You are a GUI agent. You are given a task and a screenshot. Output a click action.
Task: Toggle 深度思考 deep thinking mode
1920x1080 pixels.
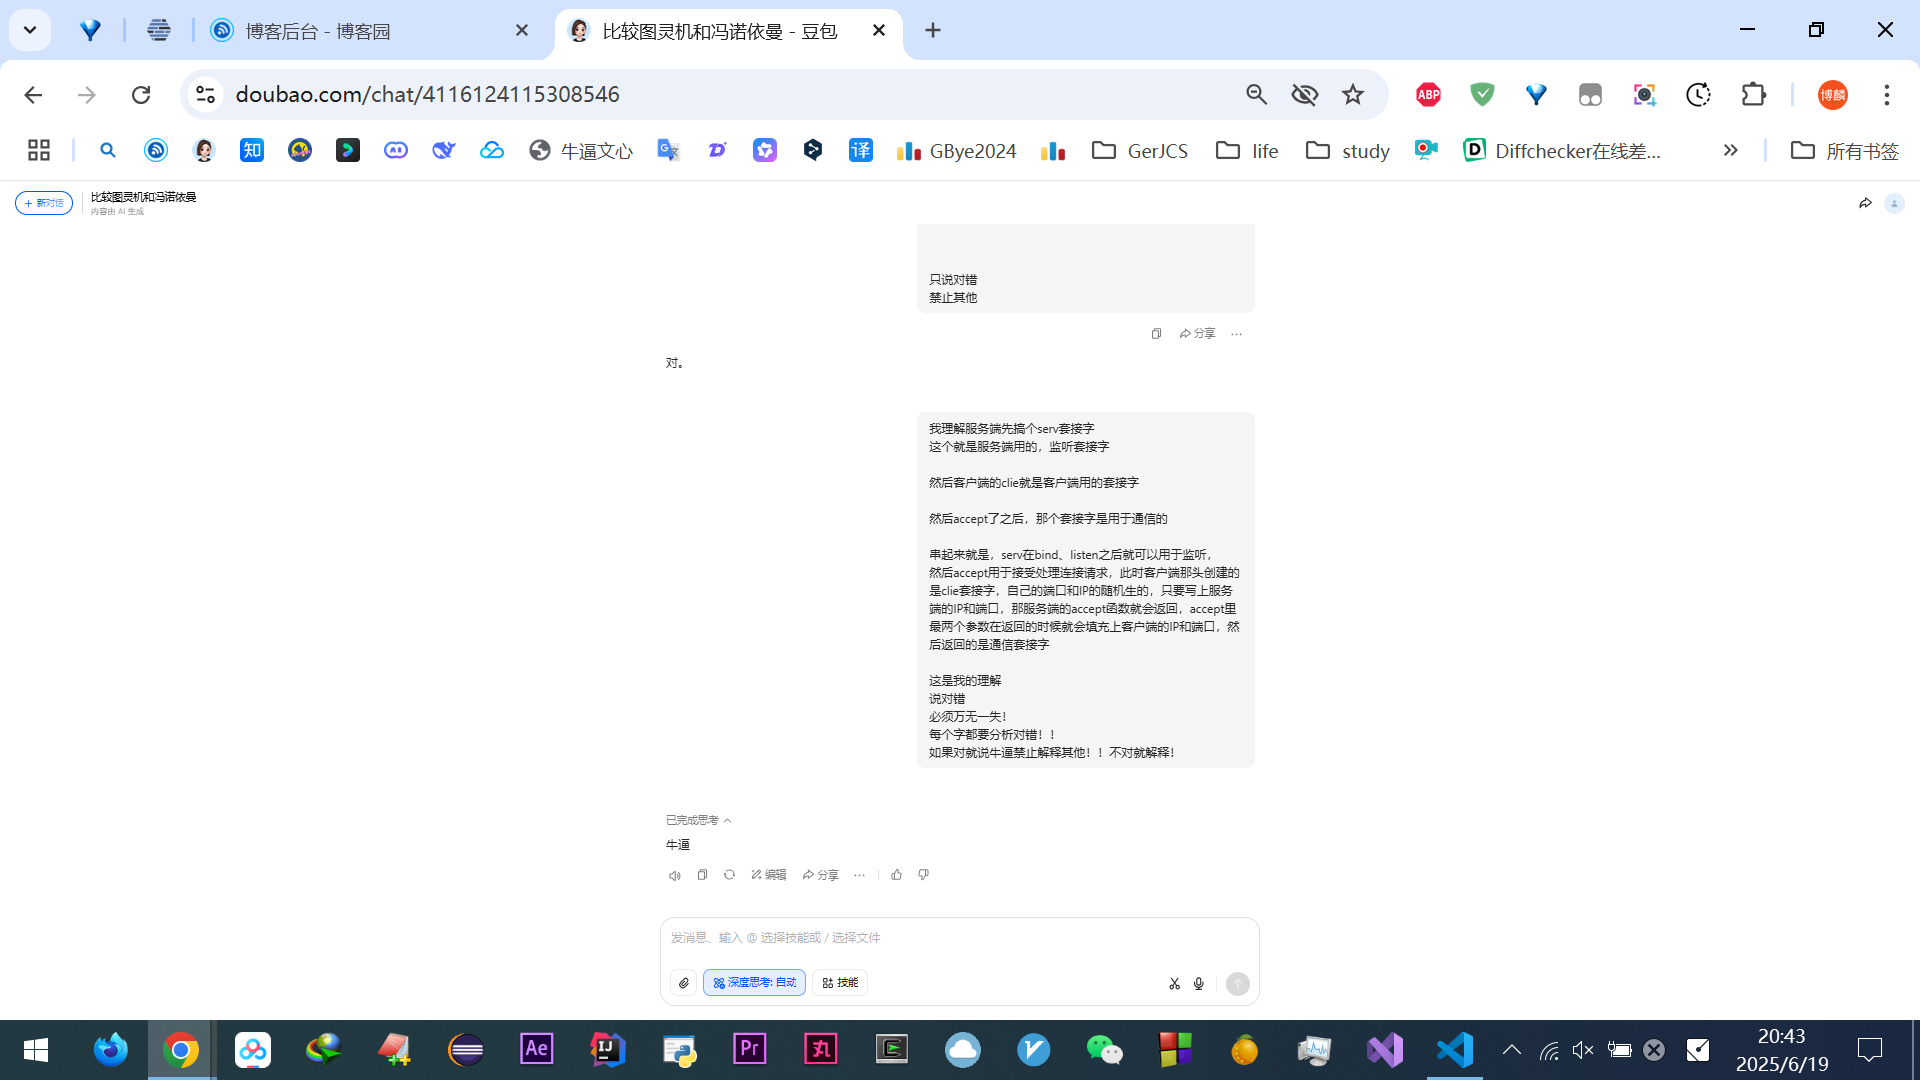[754, 983]
